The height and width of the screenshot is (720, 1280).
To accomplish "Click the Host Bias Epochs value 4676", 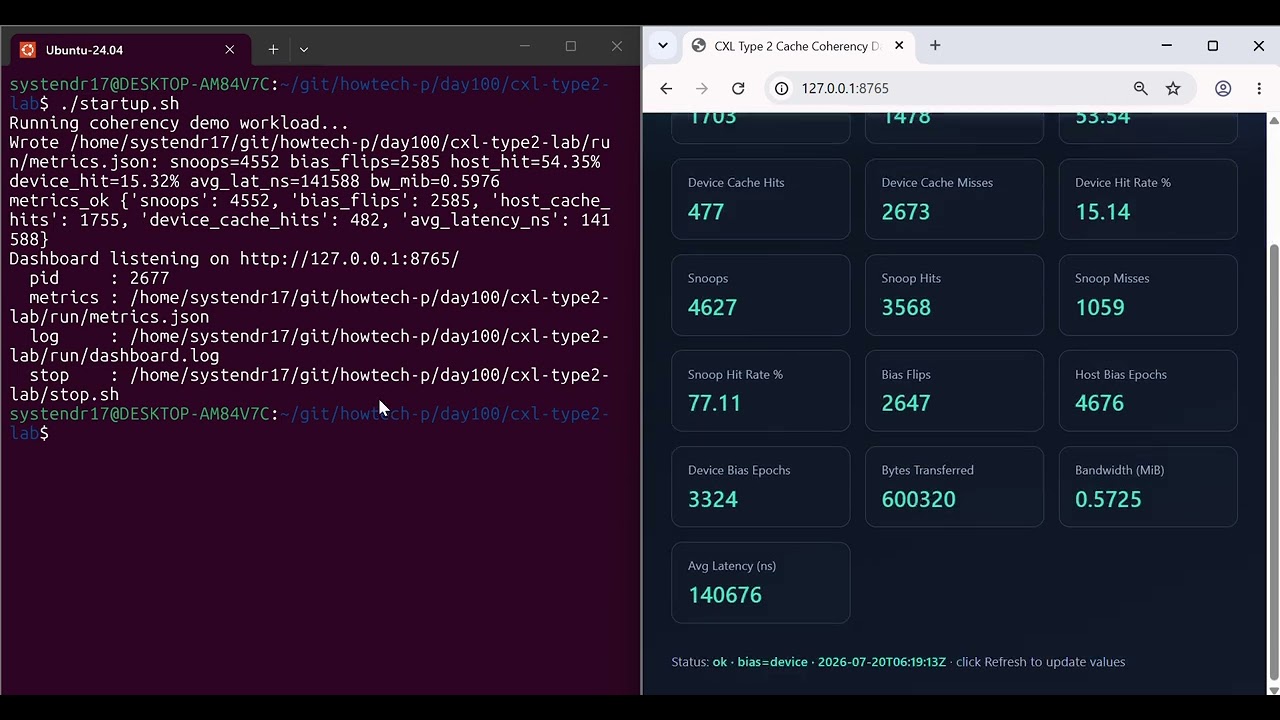I will [x=1100, y=403].
